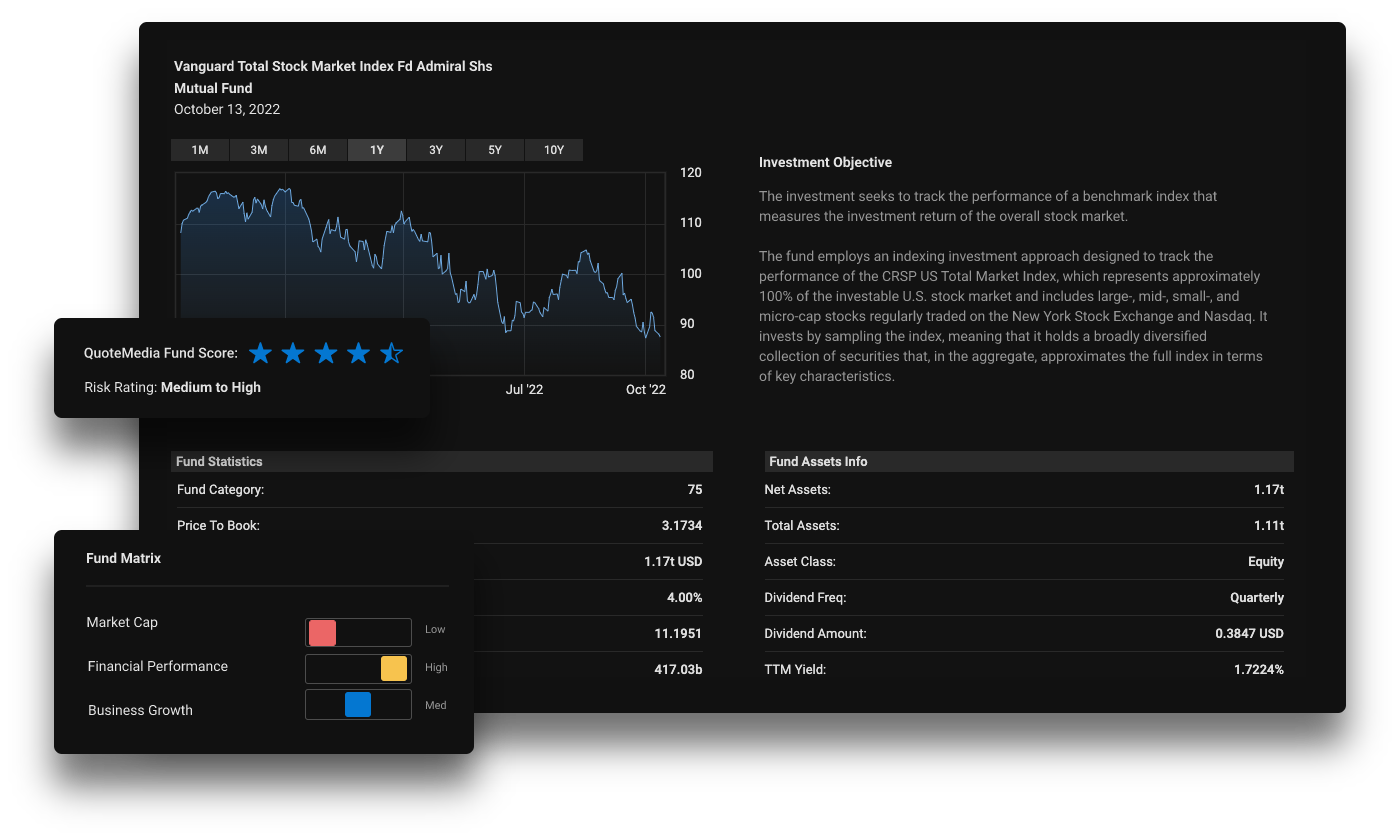Show the 3Y price history
Viewport: 1400px width, 840px height.
pos(436,150)
